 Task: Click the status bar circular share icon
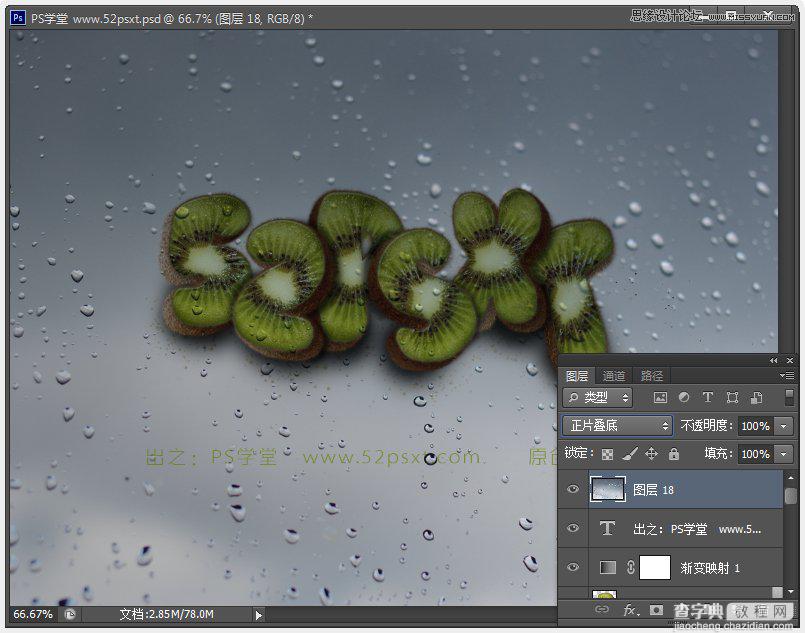click(70, 615)
